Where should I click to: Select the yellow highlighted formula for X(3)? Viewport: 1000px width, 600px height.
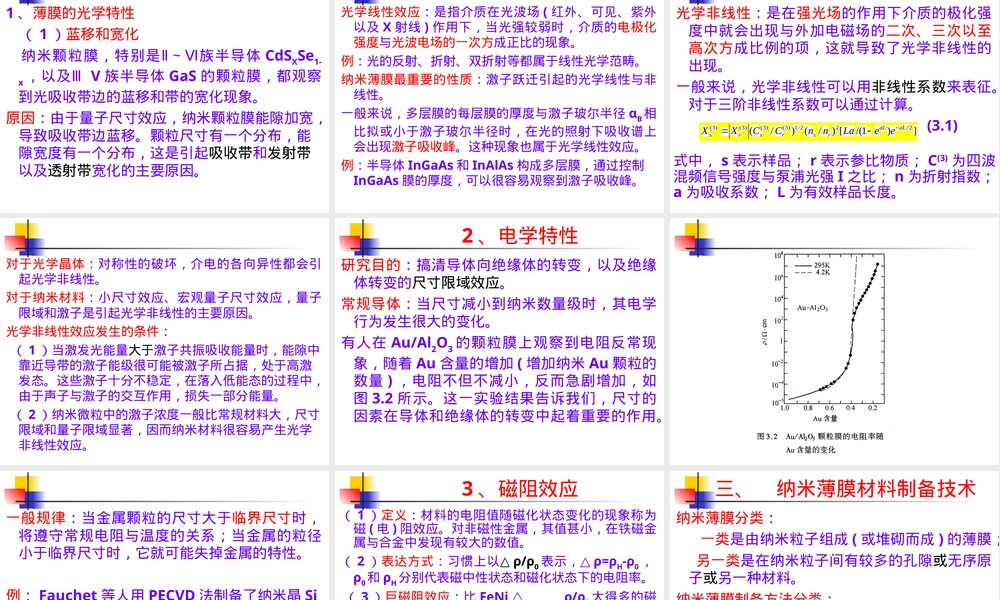click(x=809, y=131)
